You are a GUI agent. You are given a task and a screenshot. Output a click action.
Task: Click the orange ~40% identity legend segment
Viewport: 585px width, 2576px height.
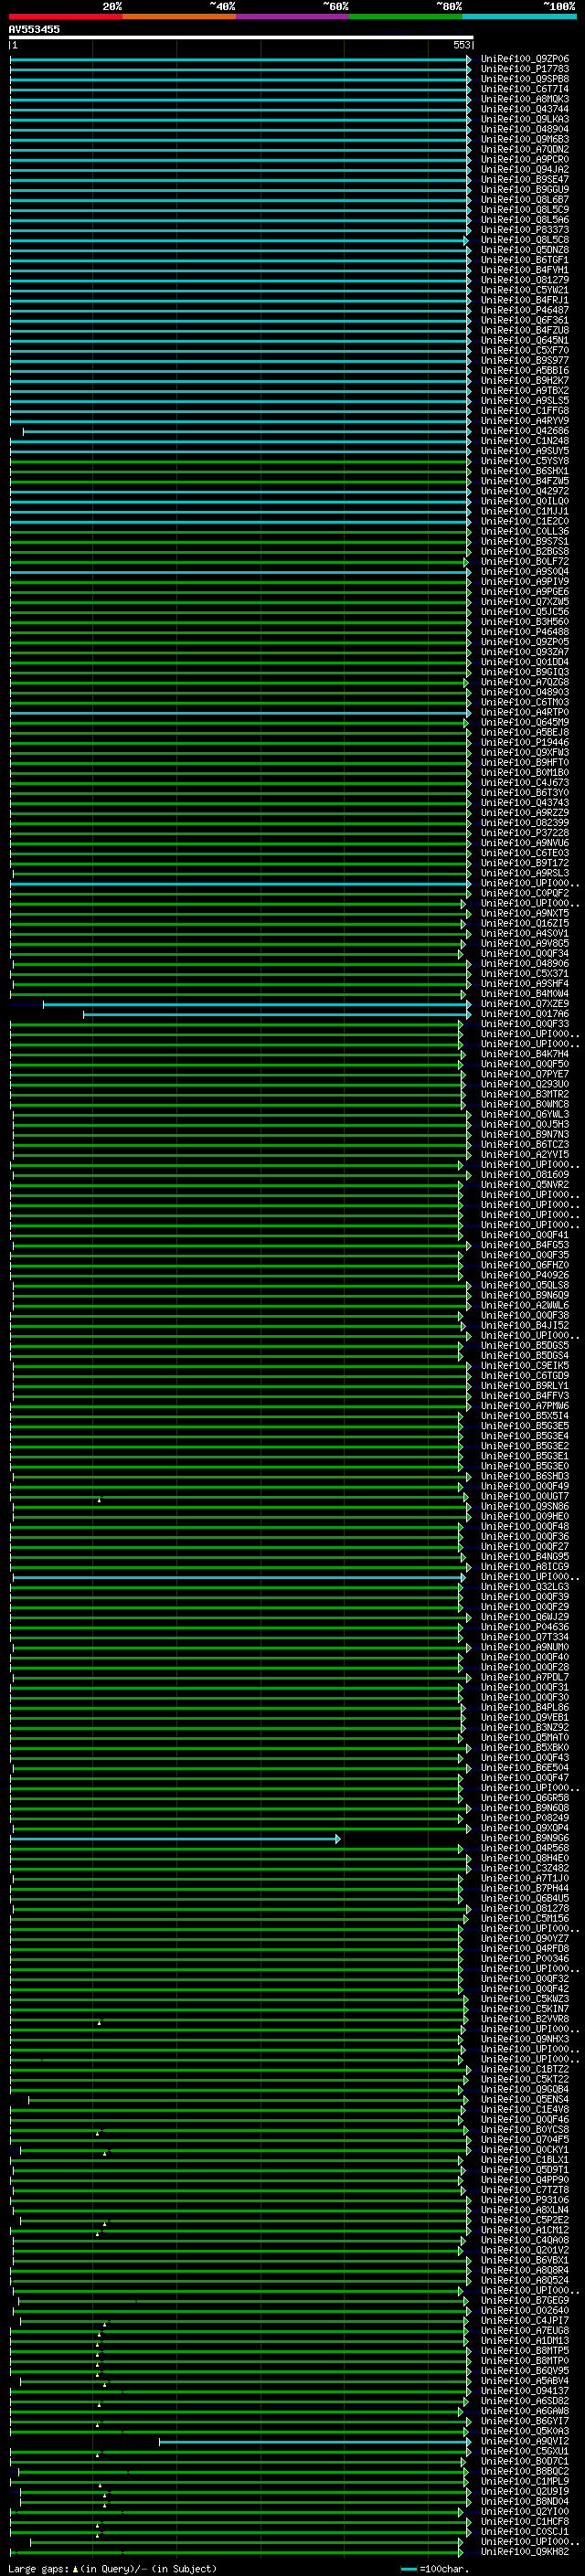tap(180, 16)
